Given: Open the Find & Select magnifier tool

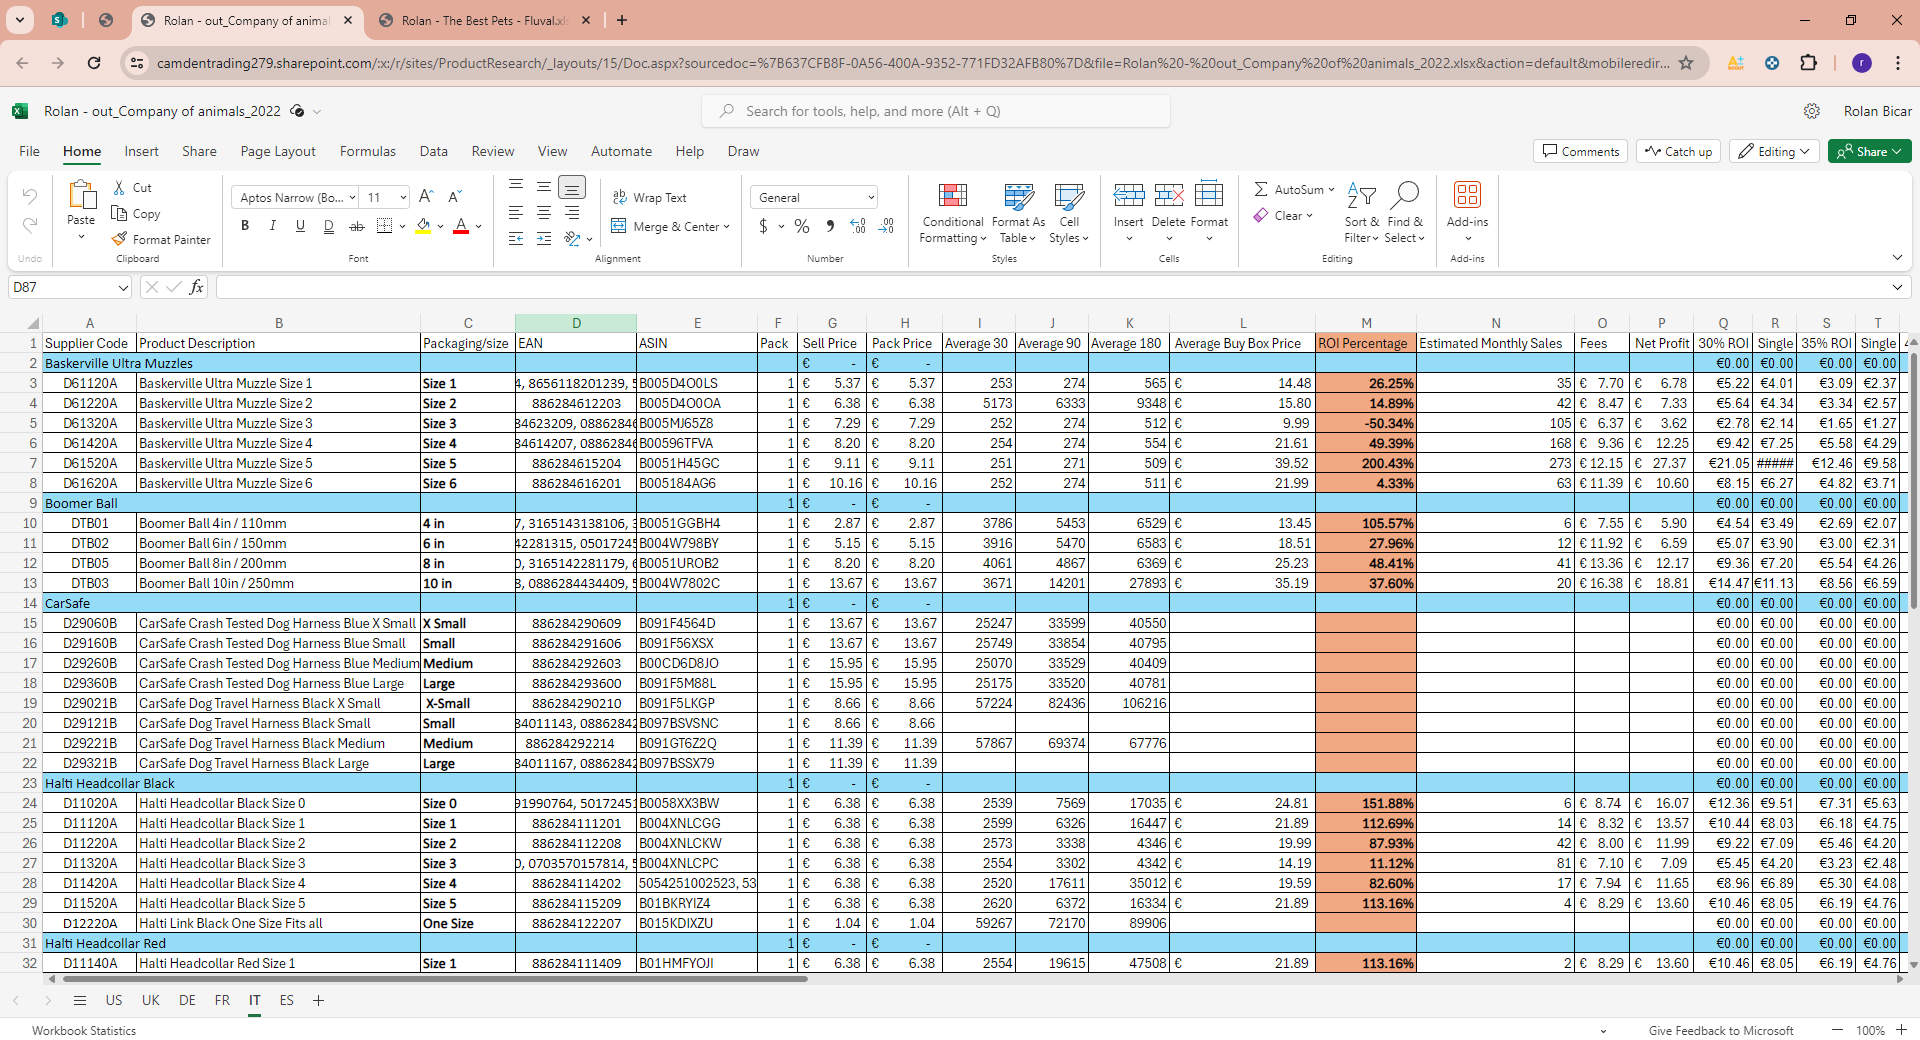Looking at the screenshot, I should [1404, 195].
